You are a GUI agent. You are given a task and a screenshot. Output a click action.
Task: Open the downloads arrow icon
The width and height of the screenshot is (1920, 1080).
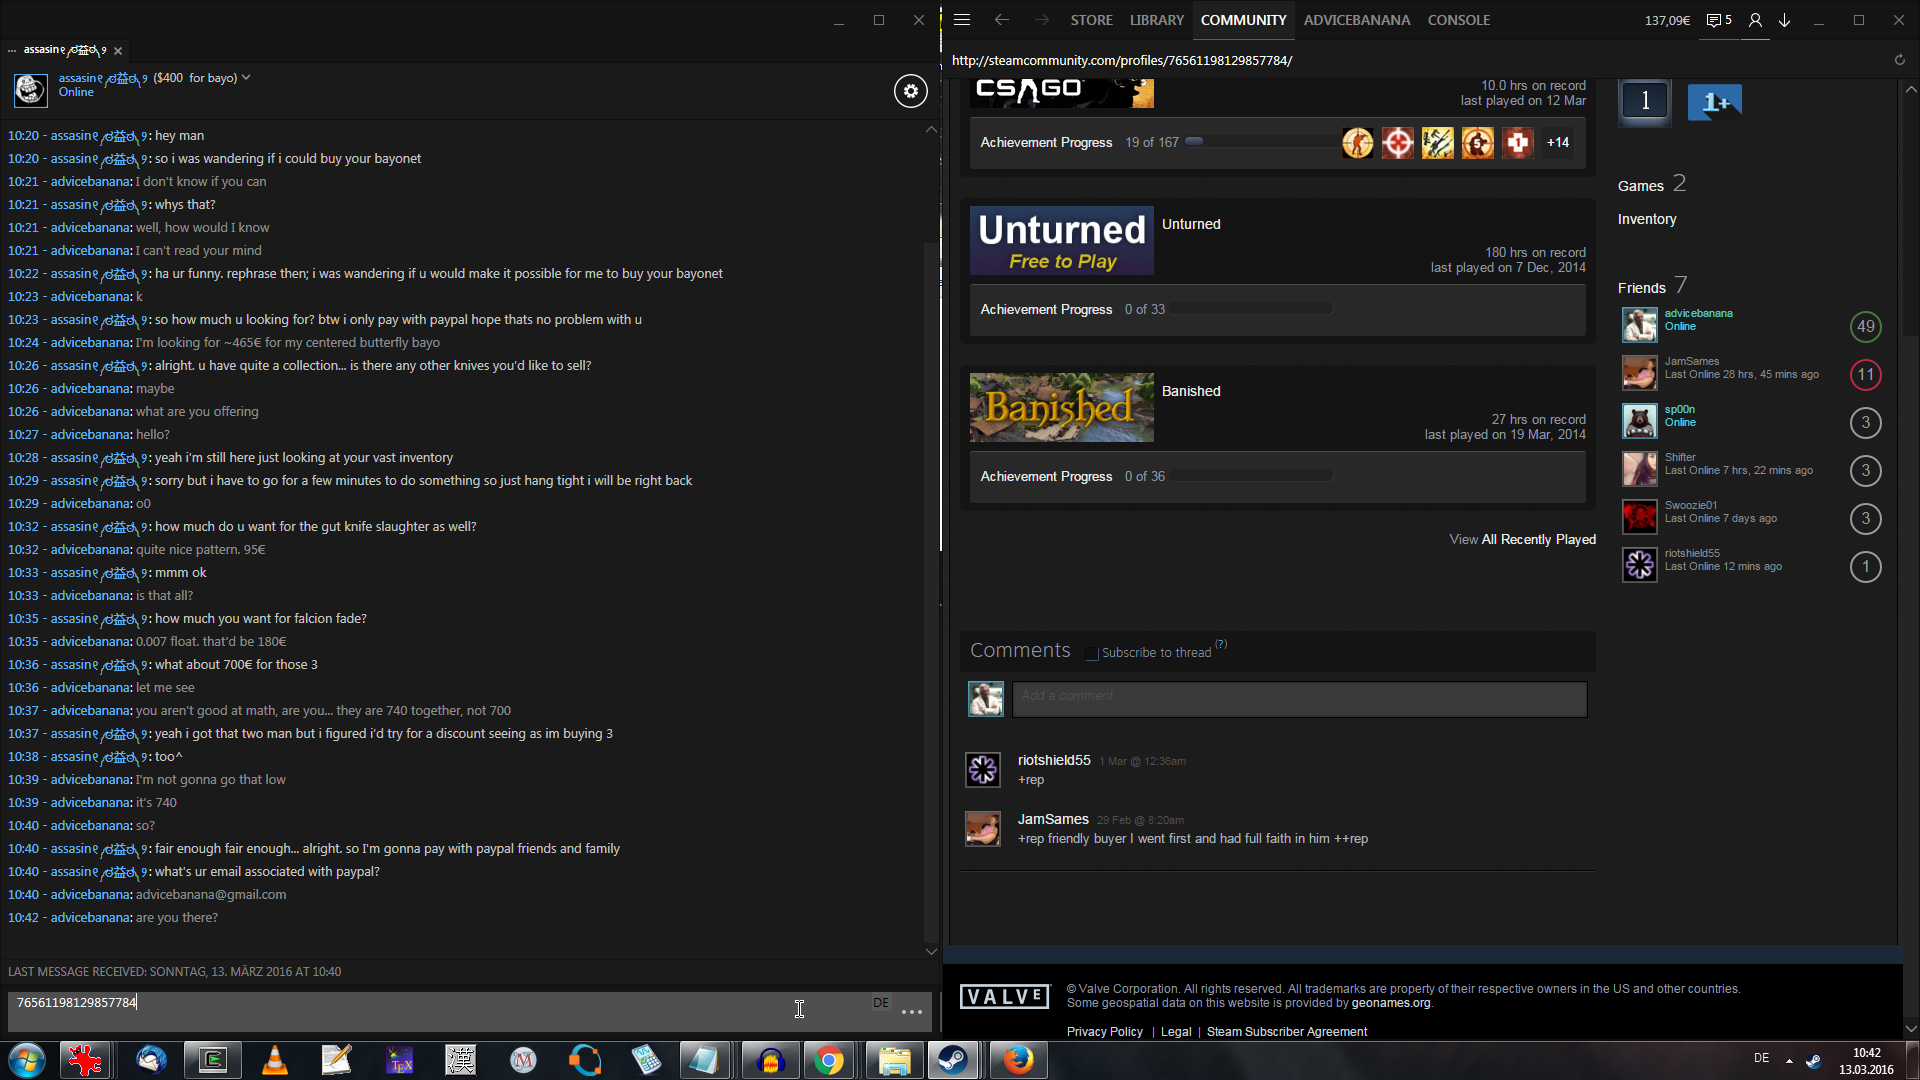(1784, 20)
